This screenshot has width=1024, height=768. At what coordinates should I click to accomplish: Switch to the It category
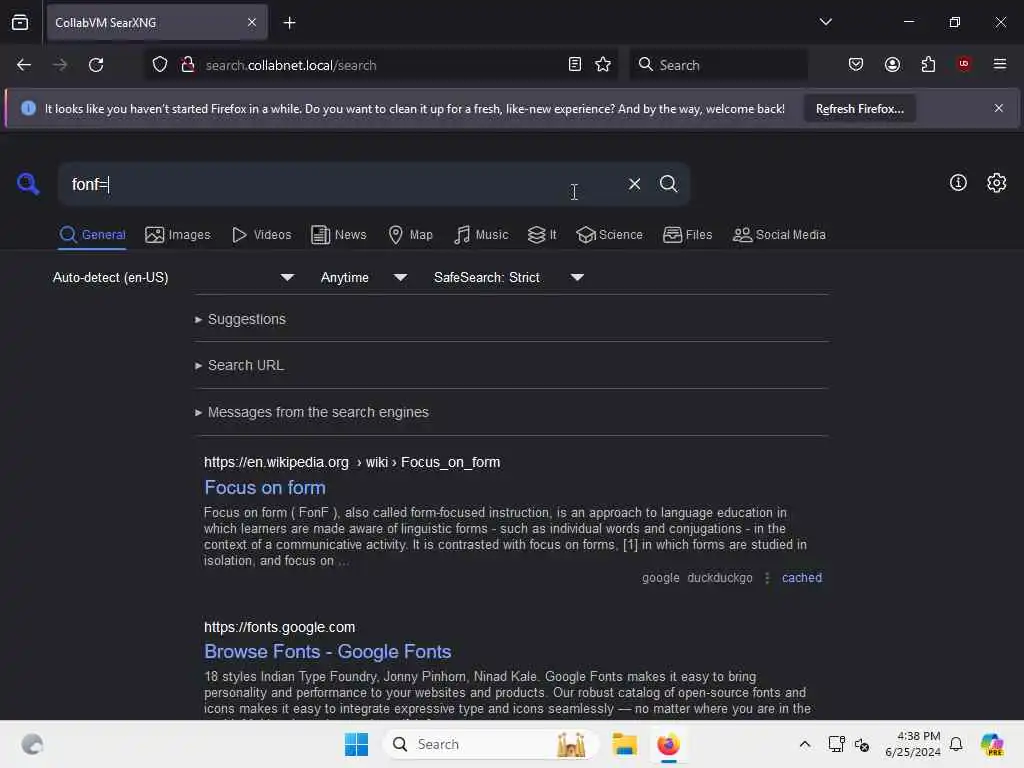point(542,235)
